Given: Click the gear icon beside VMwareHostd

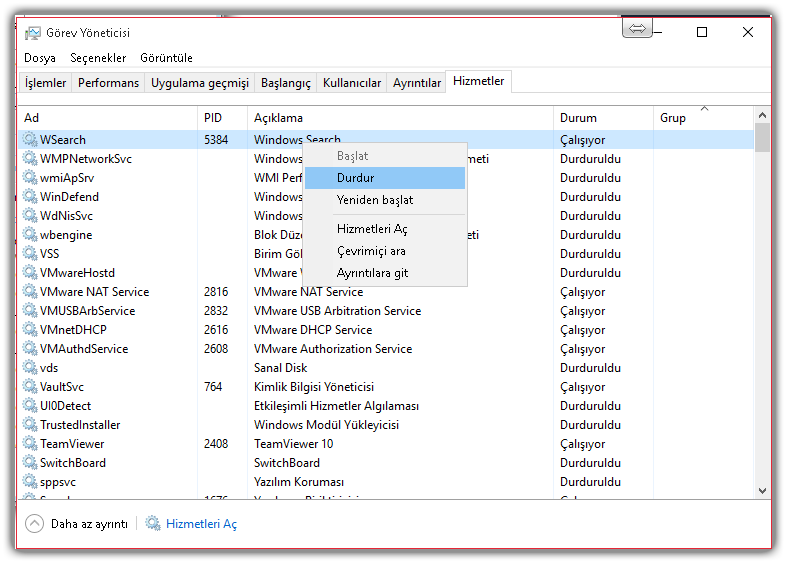Looking at the screenshot, I should pos(30,272).
